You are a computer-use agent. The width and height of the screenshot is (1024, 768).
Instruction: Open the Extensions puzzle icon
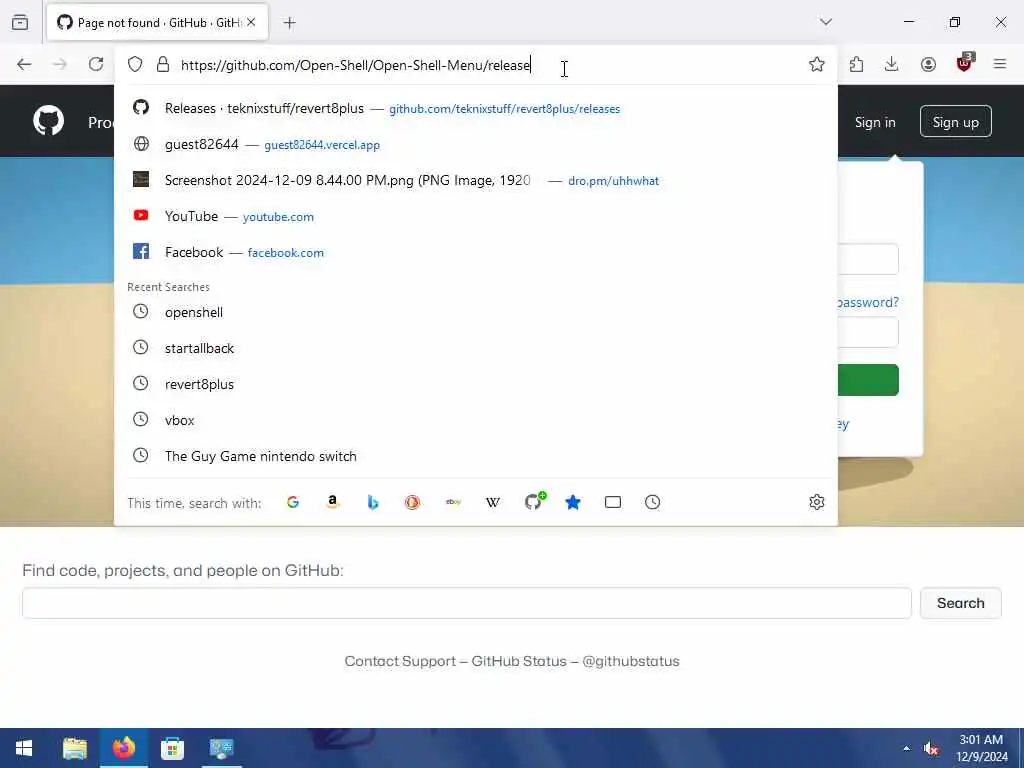click(856, 64)
